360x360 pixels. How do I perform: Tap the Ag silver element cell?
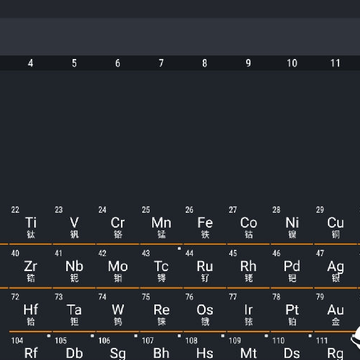(335, 267)
